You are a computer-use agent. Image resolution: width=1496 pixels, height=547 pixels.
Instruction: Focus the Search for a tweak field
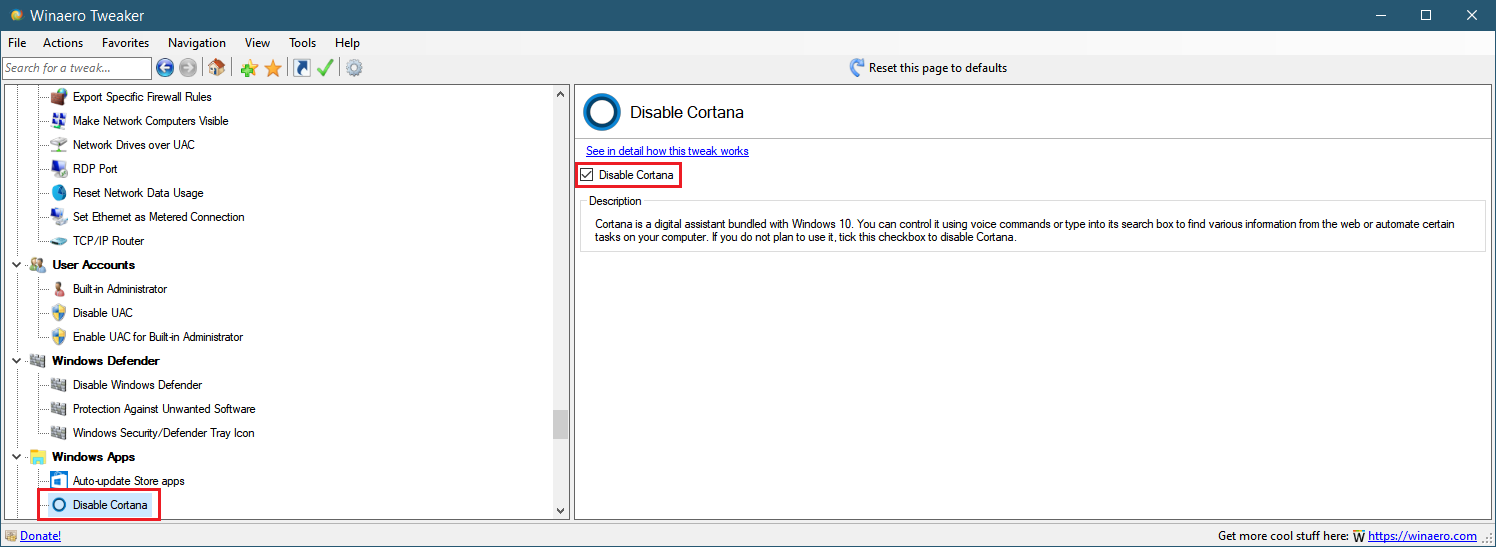(x=77, y=68)
